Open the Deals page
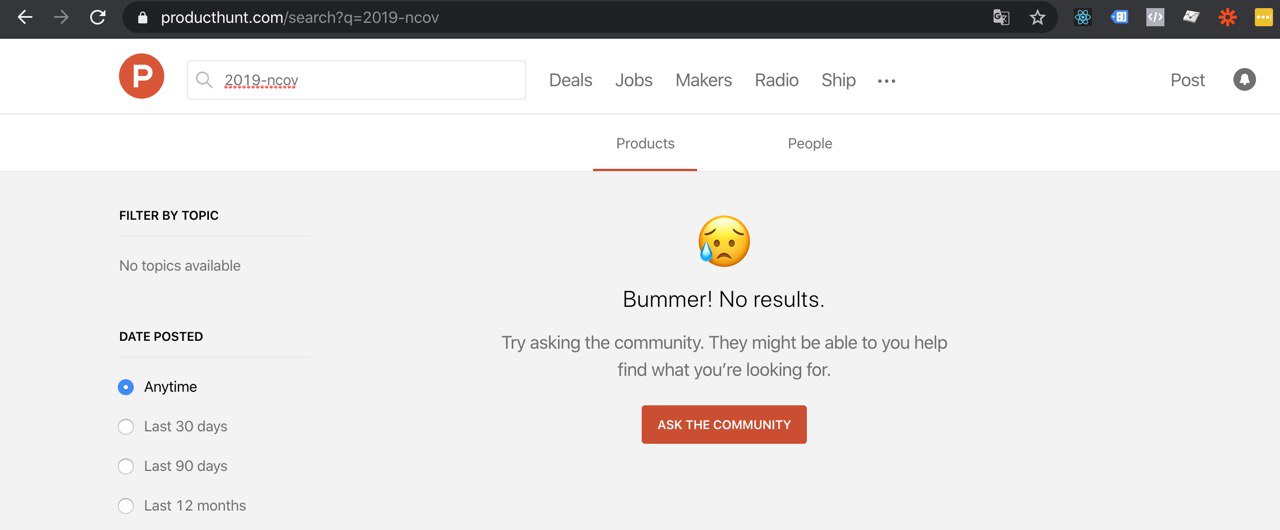 (x=570, y=80)
